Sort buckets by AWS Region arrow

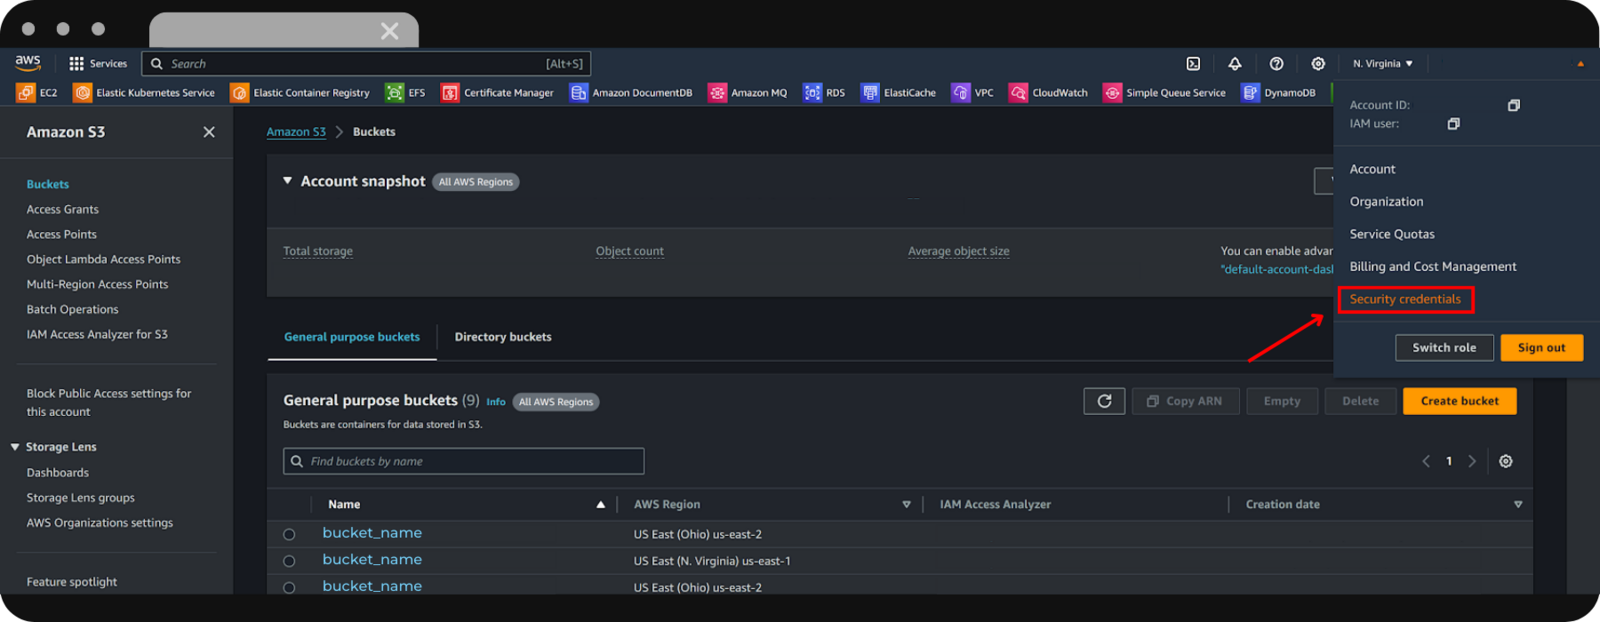pos(907,505)
